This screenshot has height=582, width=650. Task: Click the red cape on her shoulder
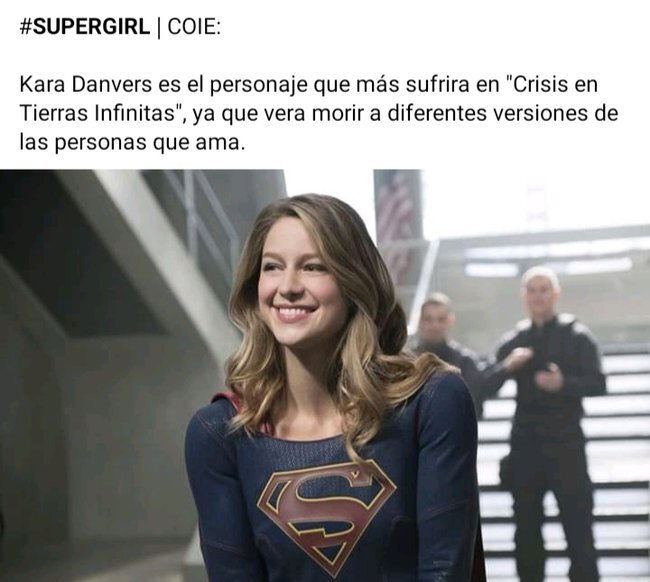(234, 408)
